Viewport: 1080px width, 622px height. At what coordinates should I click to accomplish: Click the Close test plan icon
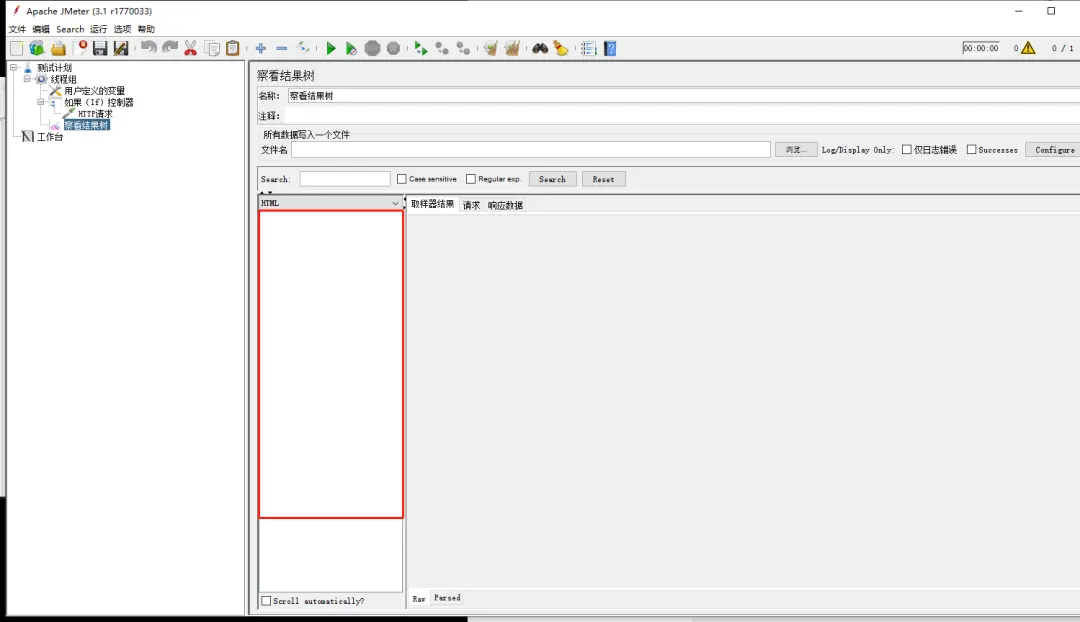coord(83,48)
